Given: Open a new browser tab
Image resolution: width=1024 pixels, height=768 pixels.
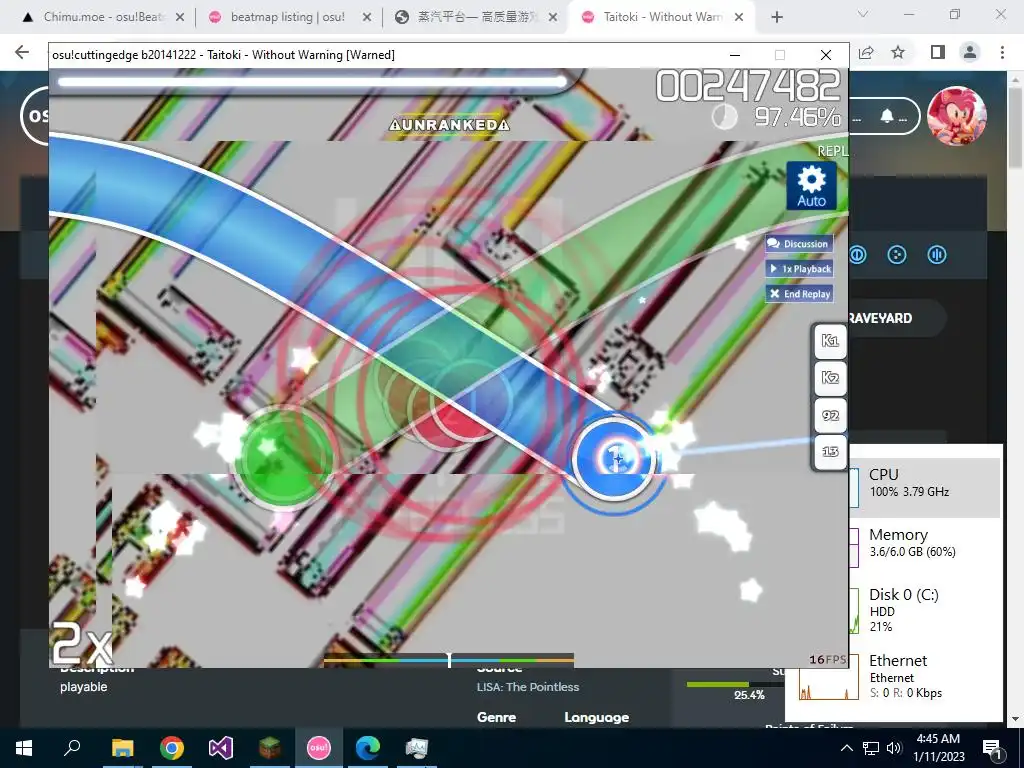Looking at the screenshot, I should click(776, 17).
